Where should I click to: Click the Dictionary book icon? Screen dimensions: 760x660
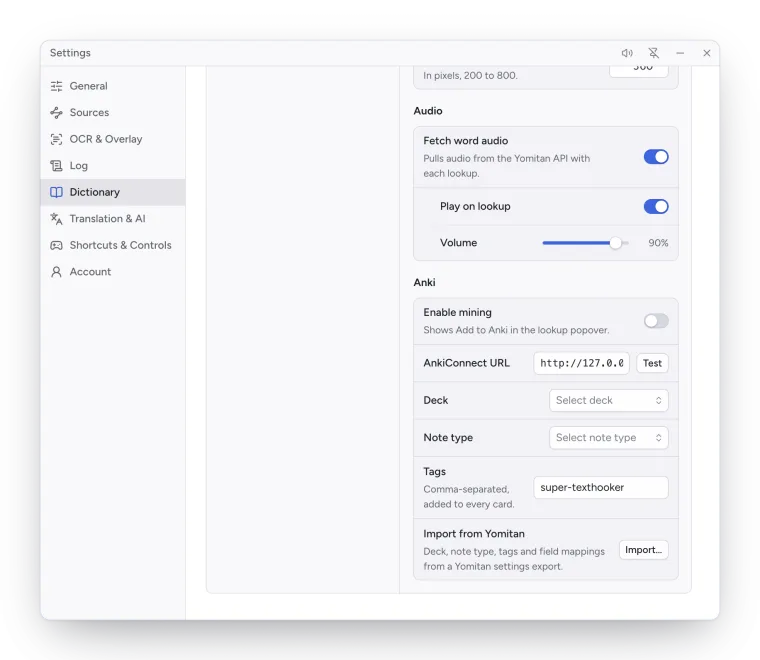click(x=56, y=192)
